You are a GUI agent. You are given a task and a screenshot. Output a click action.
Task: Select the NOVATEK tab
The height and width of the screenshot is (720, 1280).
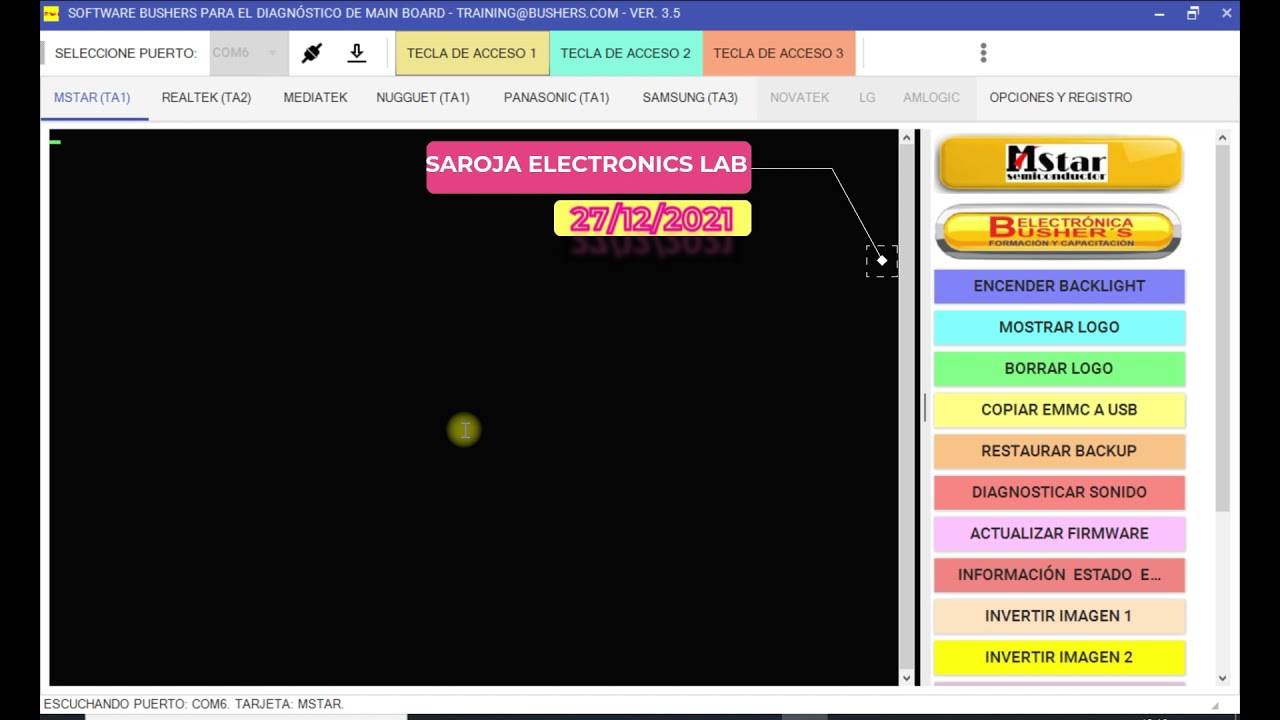click(x=799, y=97)
